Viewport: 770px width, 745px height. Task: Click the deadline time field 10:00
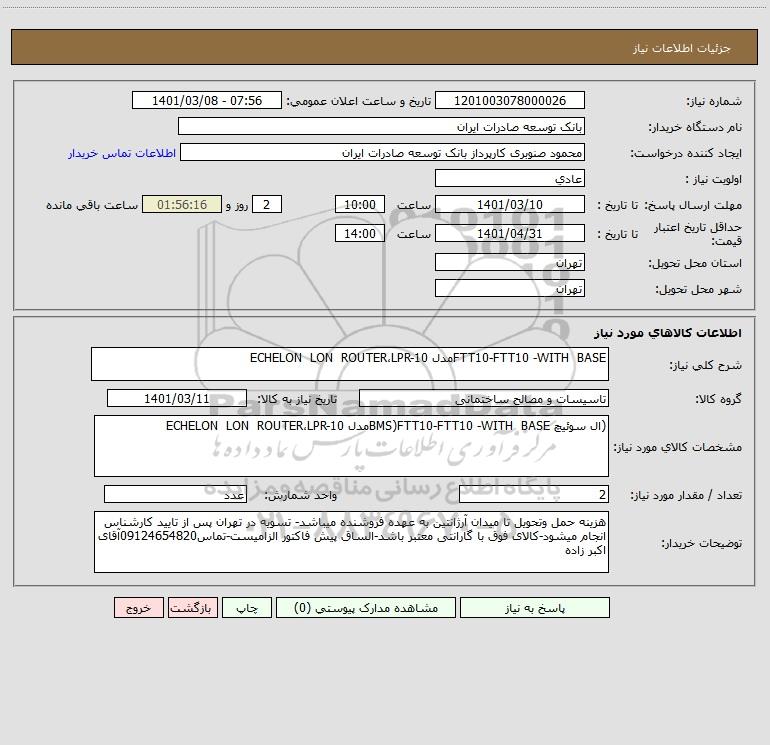pos(359,205)
